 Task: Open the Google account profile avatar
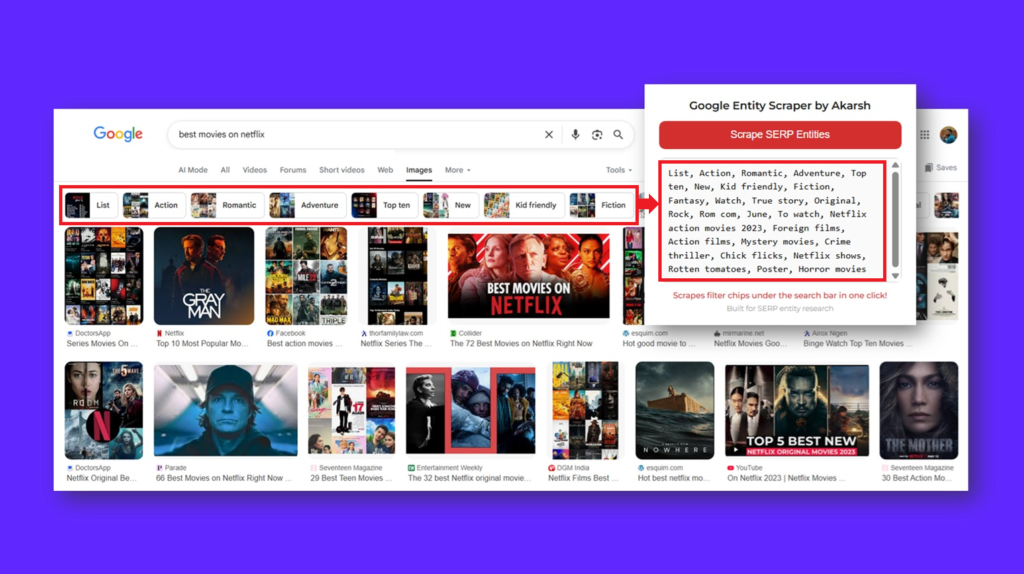[x=948, y=135]
